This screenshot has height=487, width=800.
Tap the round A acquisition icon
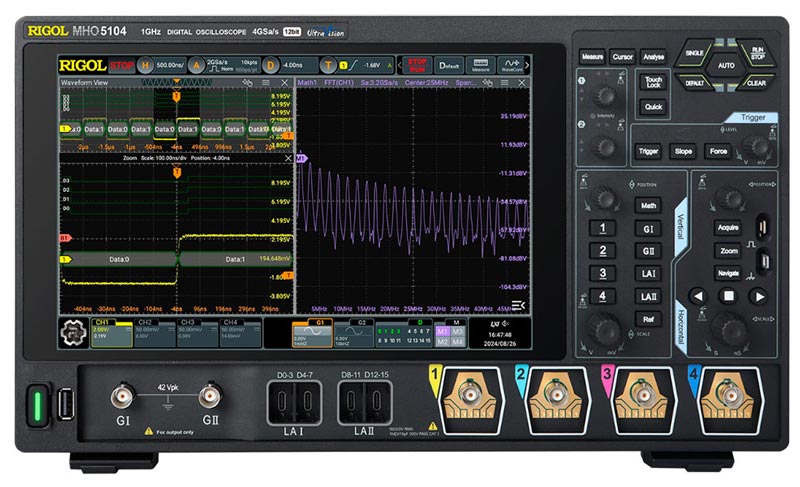(x=196, y=65)
